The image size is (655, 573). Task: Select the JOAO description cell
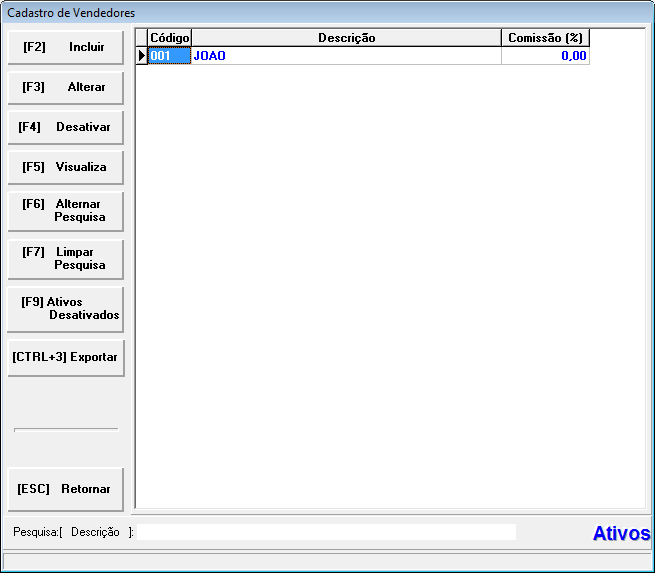(x=346, y=56)
